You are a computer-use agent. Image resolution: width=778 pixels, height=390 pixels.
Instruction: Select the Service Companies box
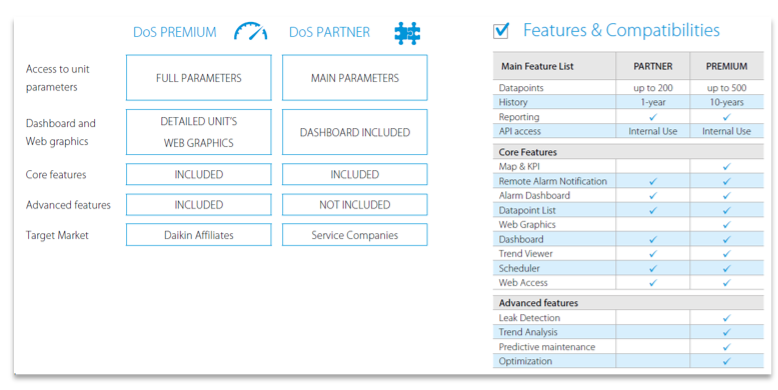pyautogui.click(x=355, y=235)
